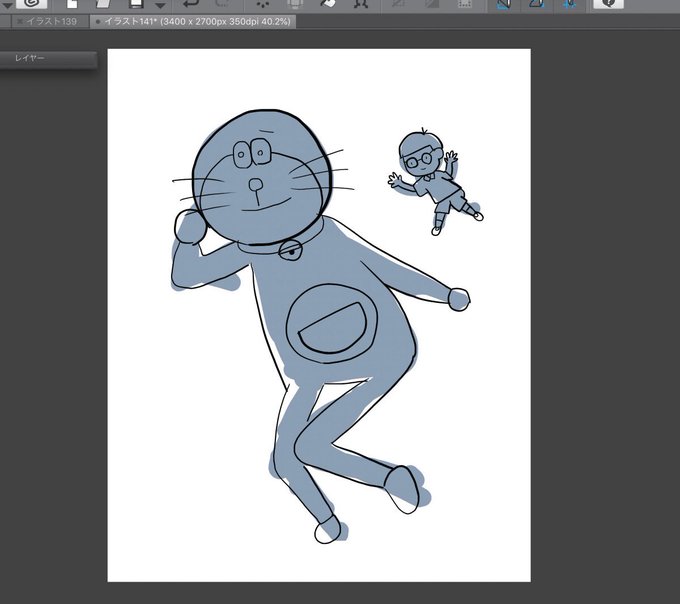
Task: Click the Save document icon
Action: click(x=136, y=3)
